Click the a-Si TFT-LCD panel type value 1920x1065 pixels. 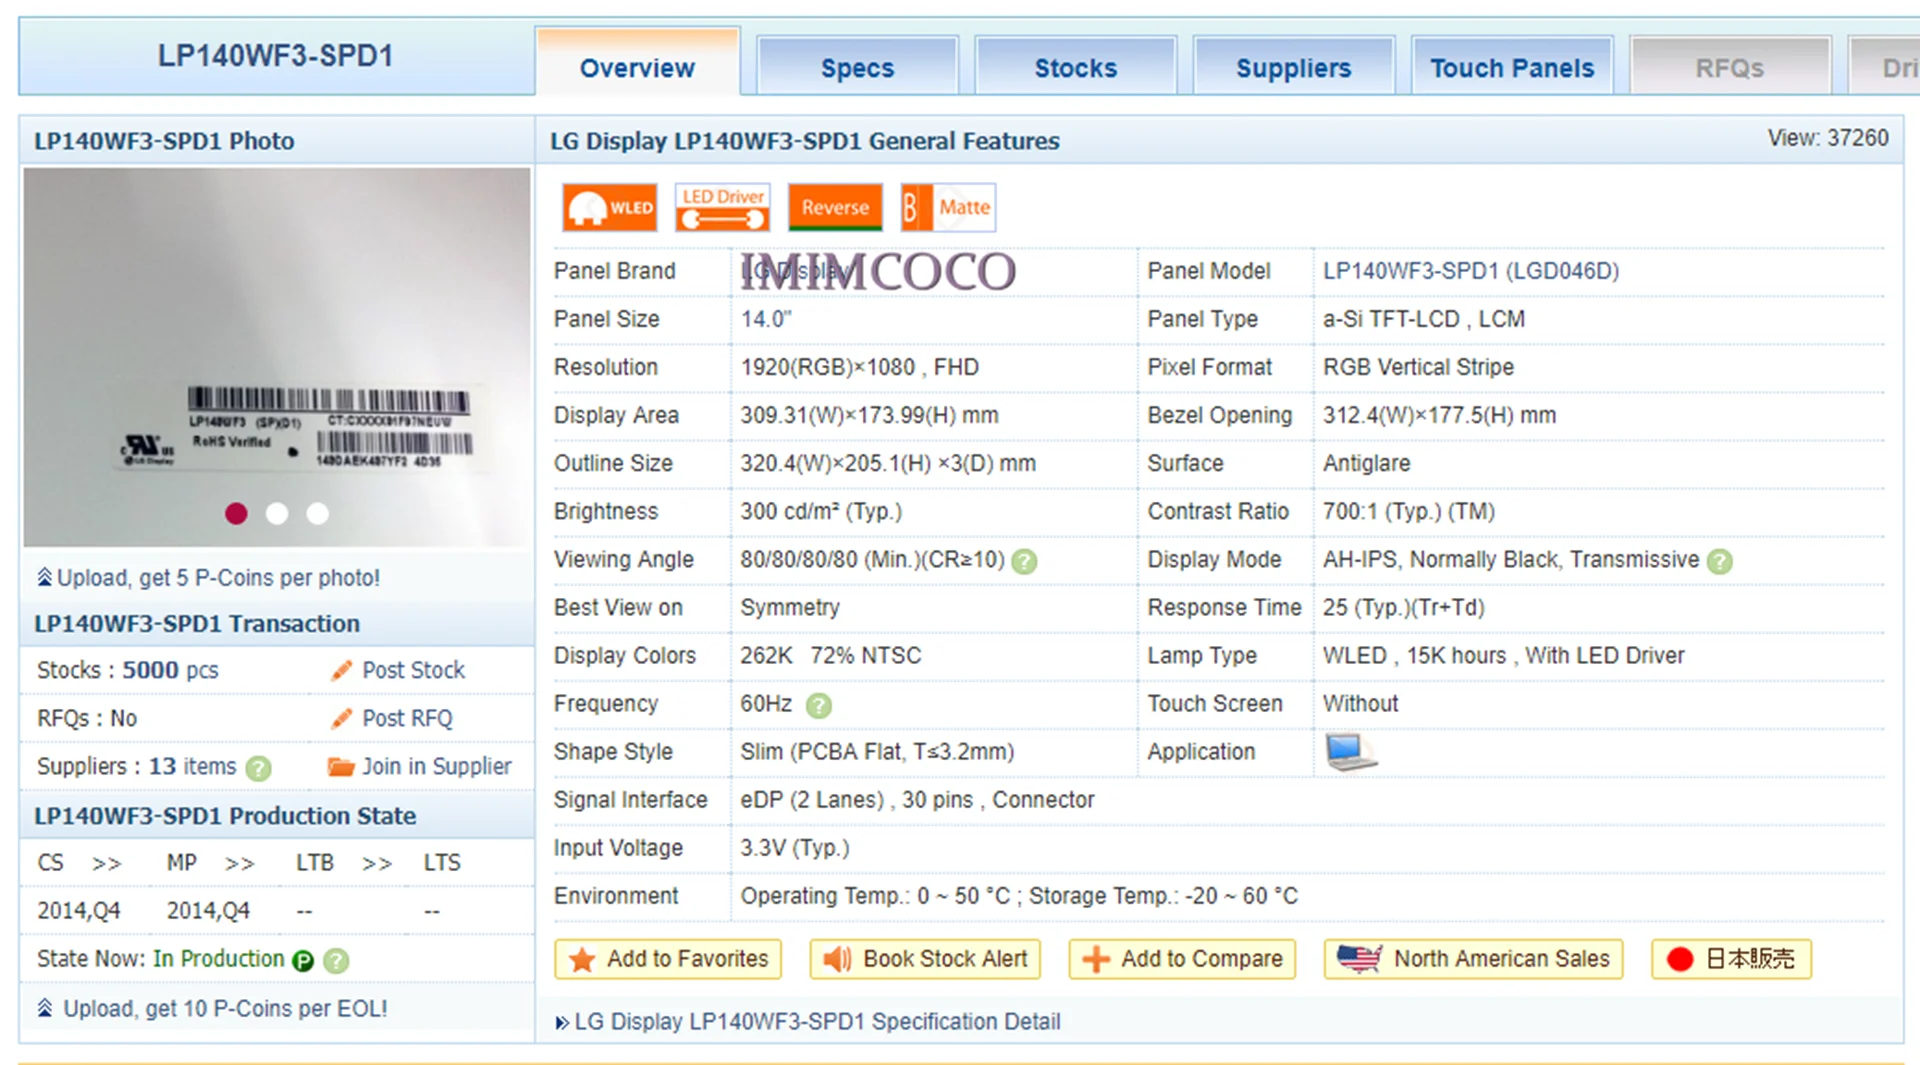1424,319
